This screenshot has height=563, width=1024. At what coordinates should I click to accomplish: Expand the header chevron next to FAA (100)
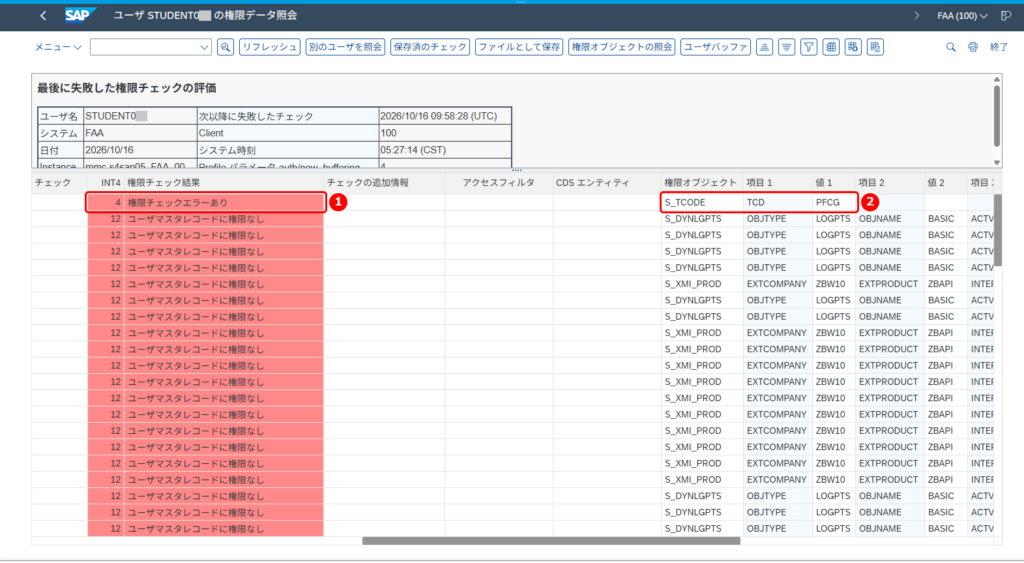917,16
